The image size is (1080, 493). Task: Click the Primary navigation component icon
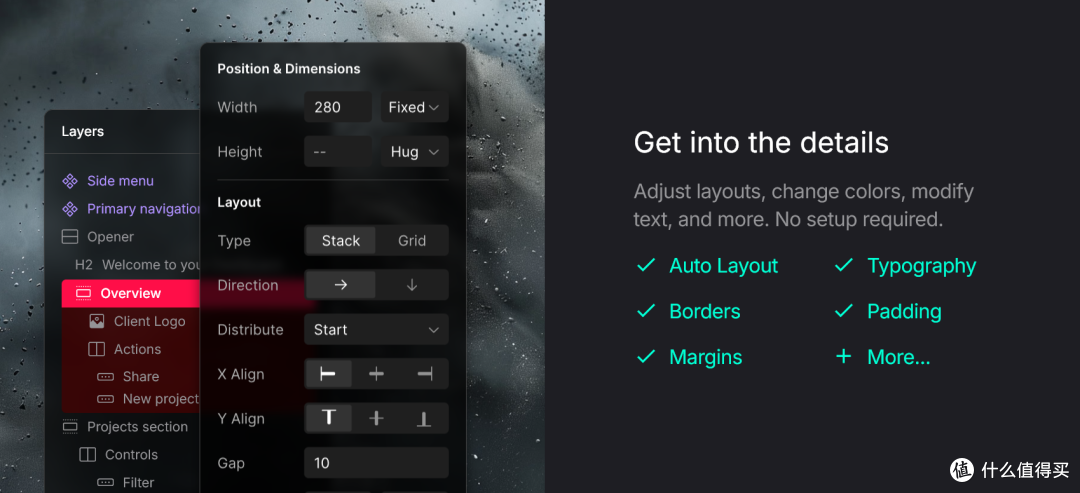tap(70, 209)
